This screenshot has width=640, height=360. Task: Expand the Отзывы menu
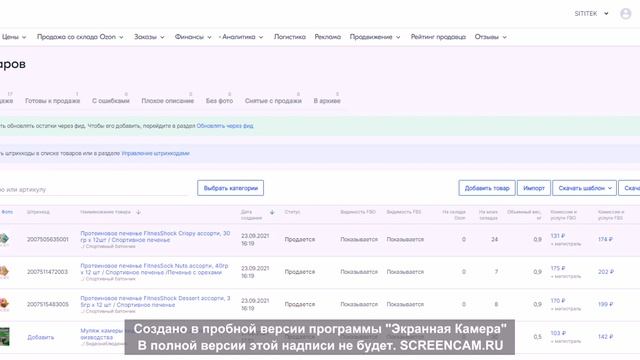[x=490, y=37]
